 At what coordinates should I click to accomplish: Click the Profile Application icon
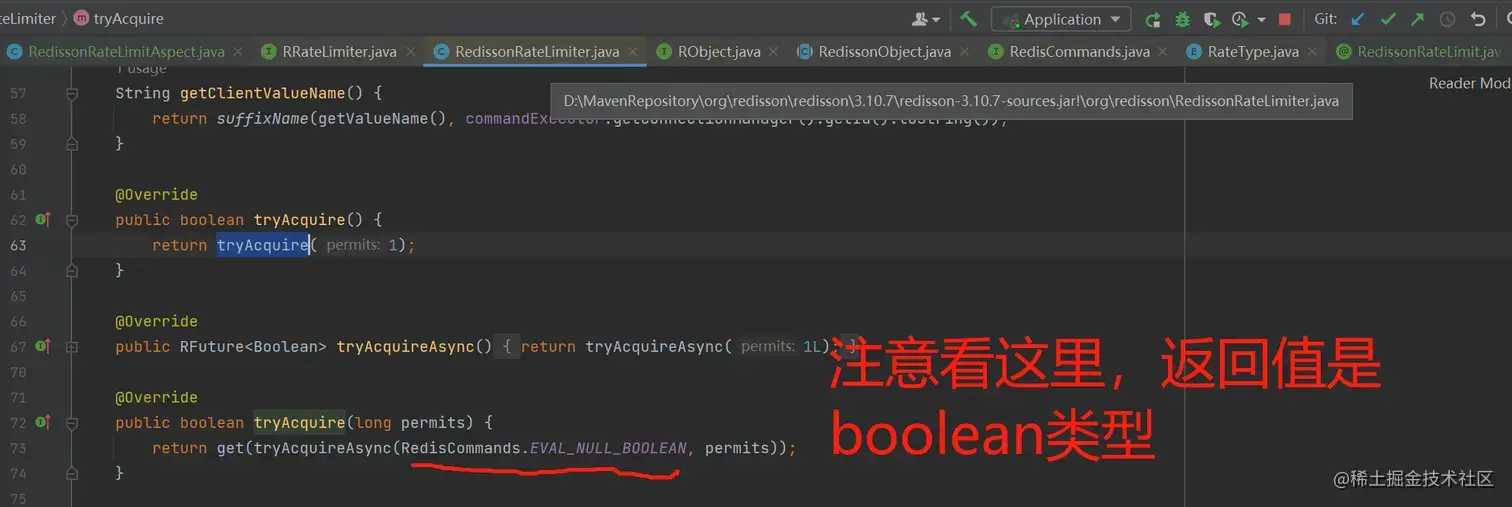coord(1240,19)
